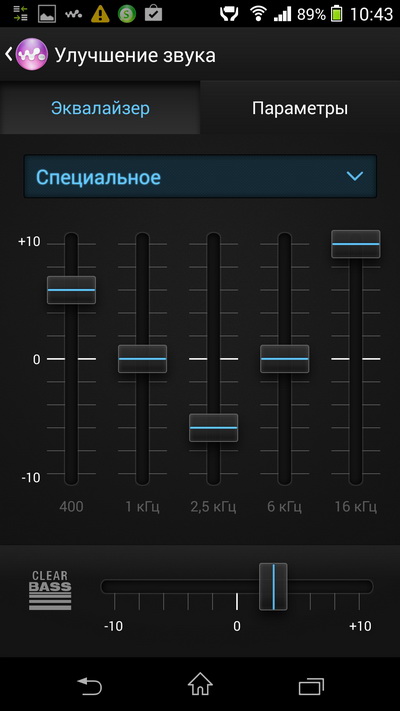Open recent apps via overview icon
Viewport: 400px width, 711px height.
click(311, 686)
